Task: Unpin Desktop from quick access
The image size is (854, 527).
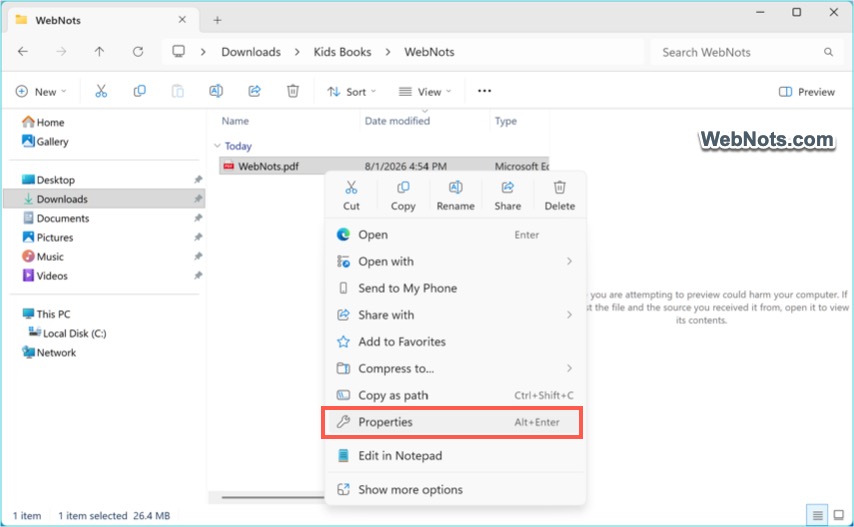Action: pos(198,180)
